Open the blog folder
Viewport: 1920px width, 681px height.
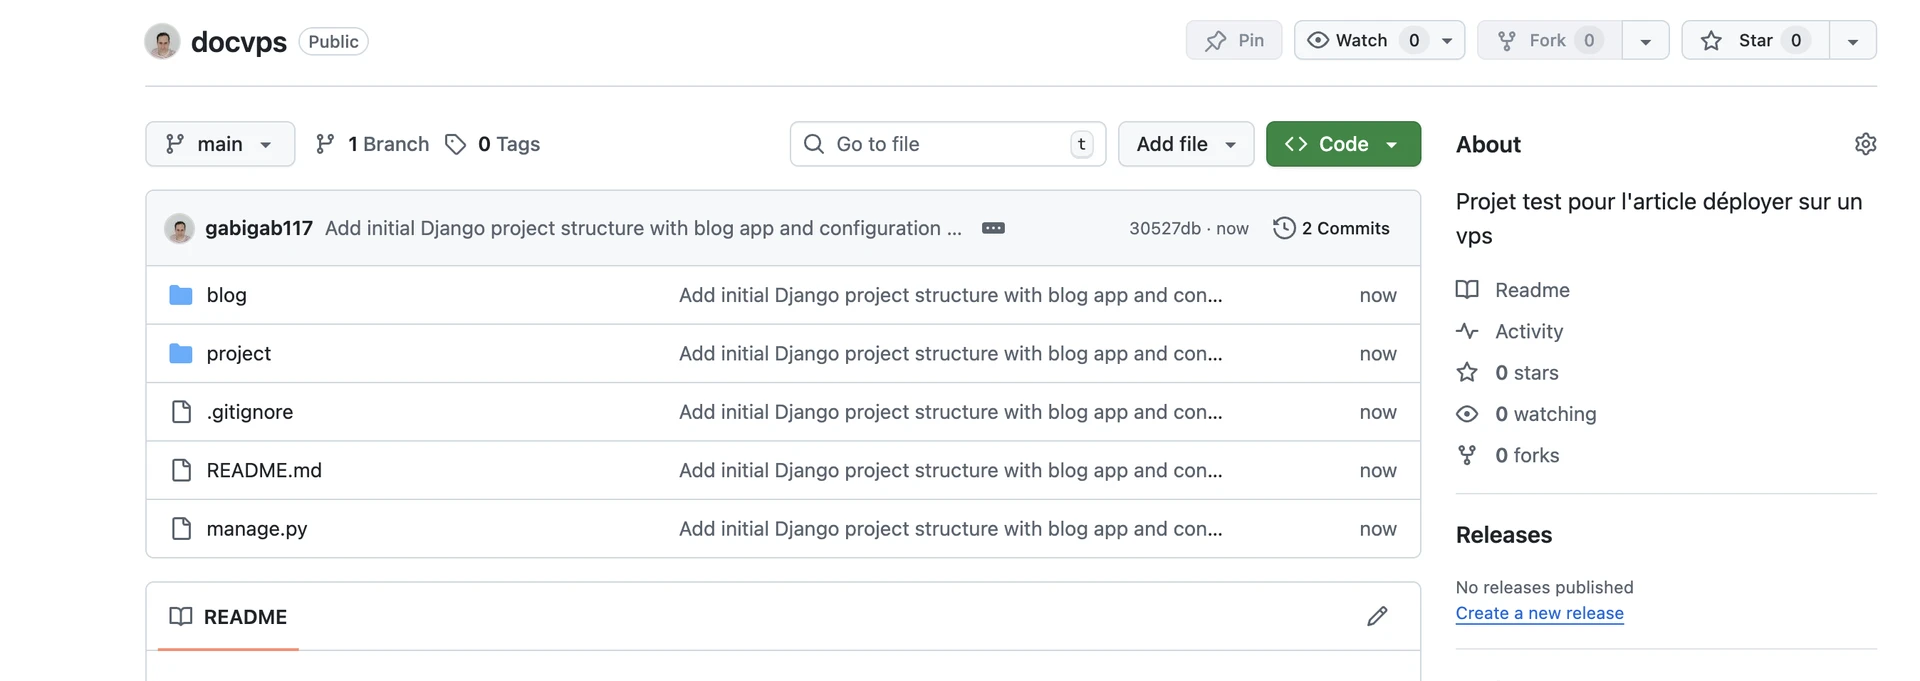(226, 295)
